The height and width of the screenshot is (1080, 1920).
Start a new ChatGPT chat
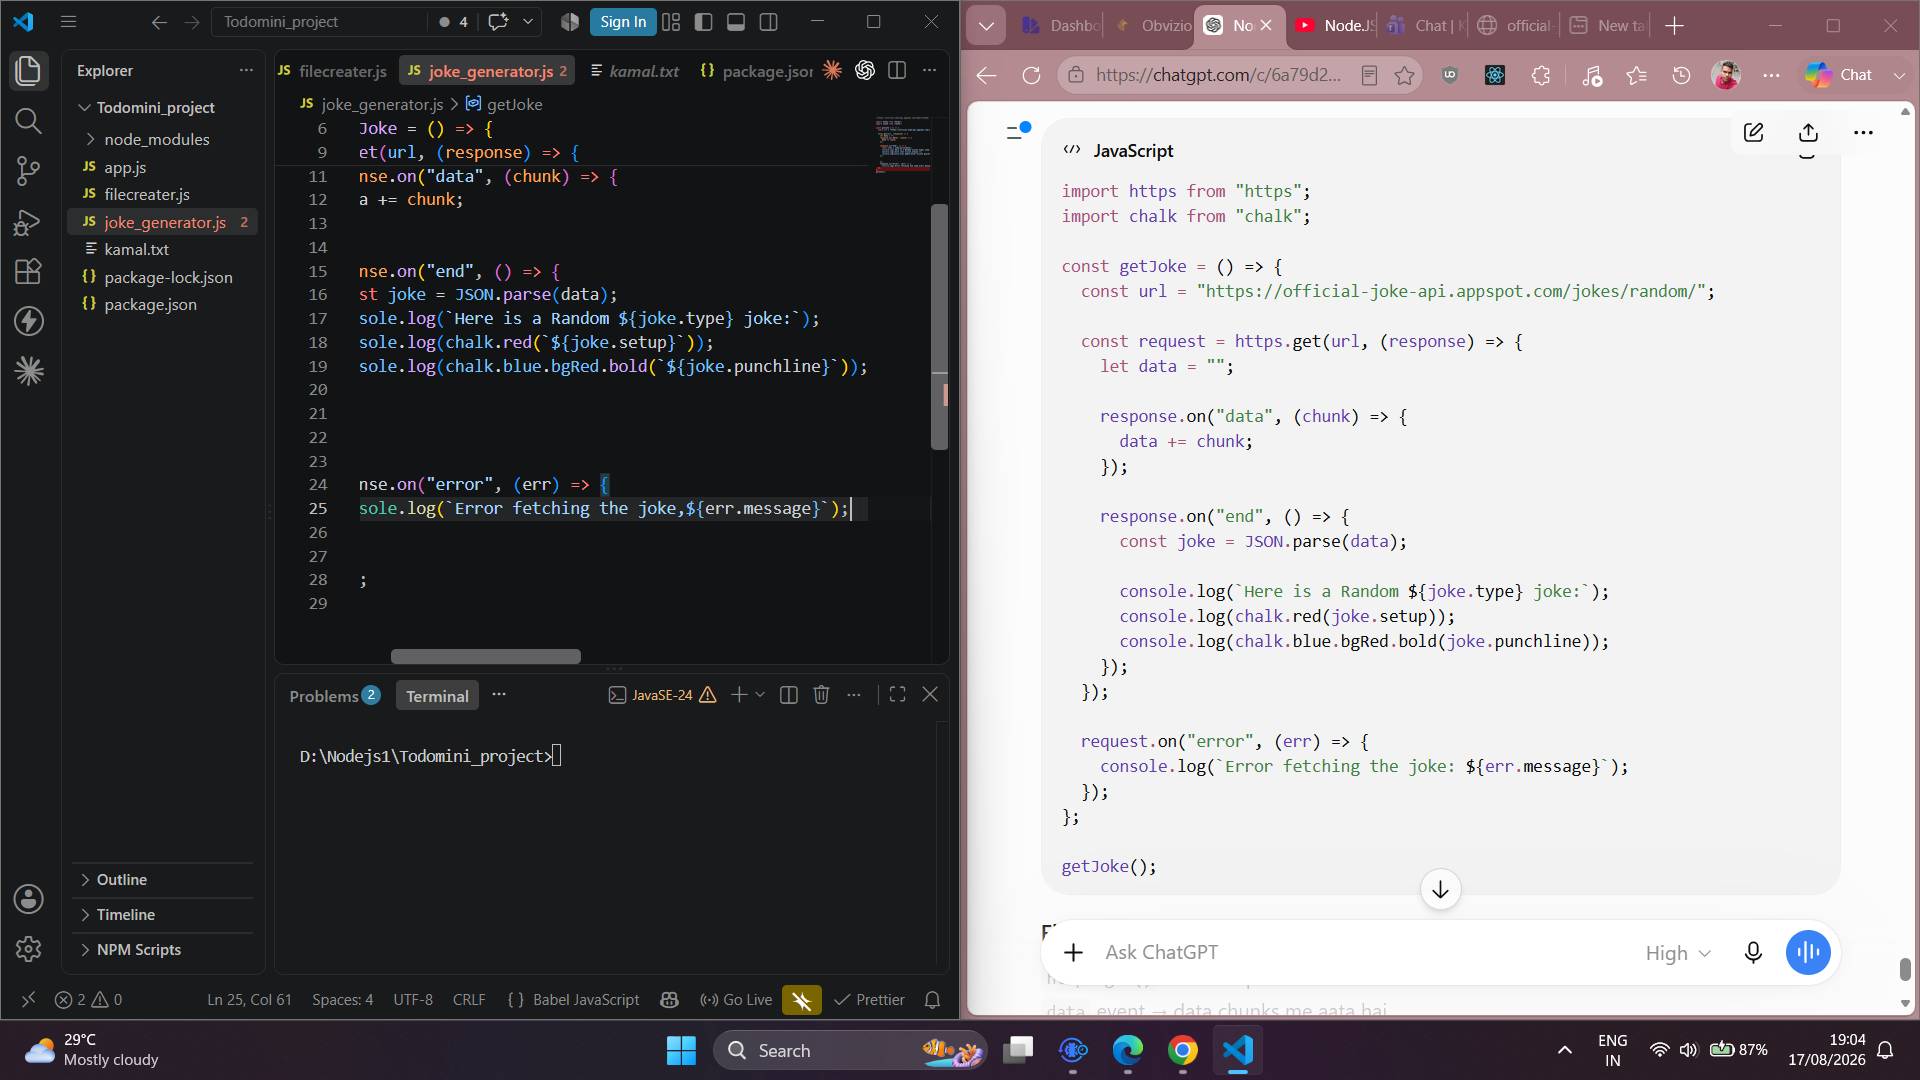[1753, 132]
